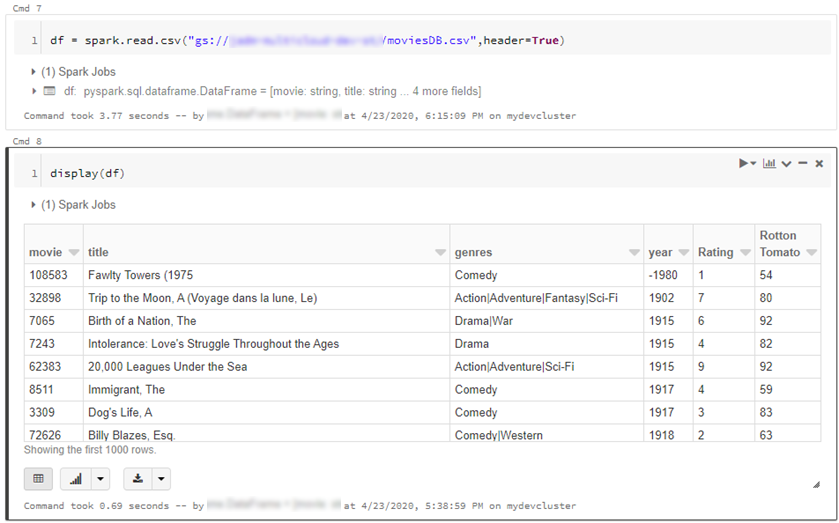Open Cmd 8 cell actions chevron menu
This screenshot has height=523, width=839.
pyautogui.click(x=786, y=164)
